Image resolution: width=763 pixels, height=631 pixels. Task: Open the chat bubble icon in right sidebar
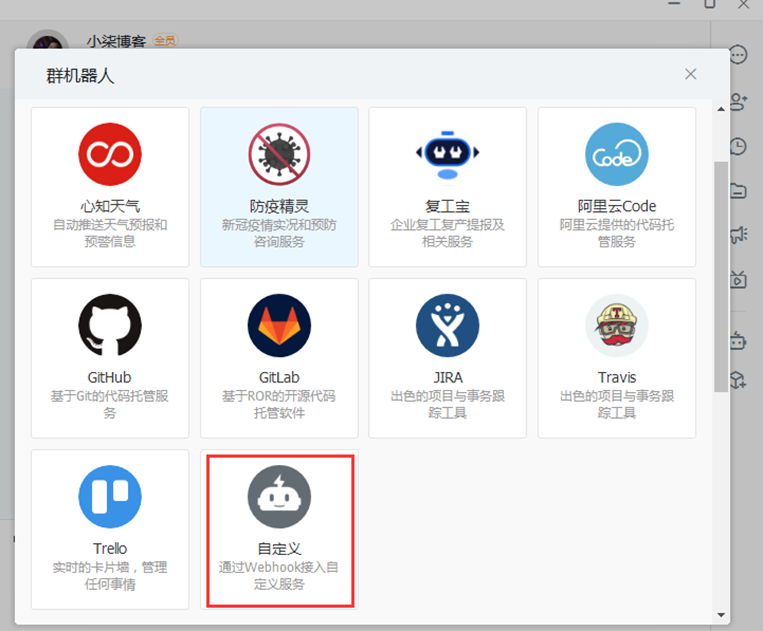coord(738,54)
